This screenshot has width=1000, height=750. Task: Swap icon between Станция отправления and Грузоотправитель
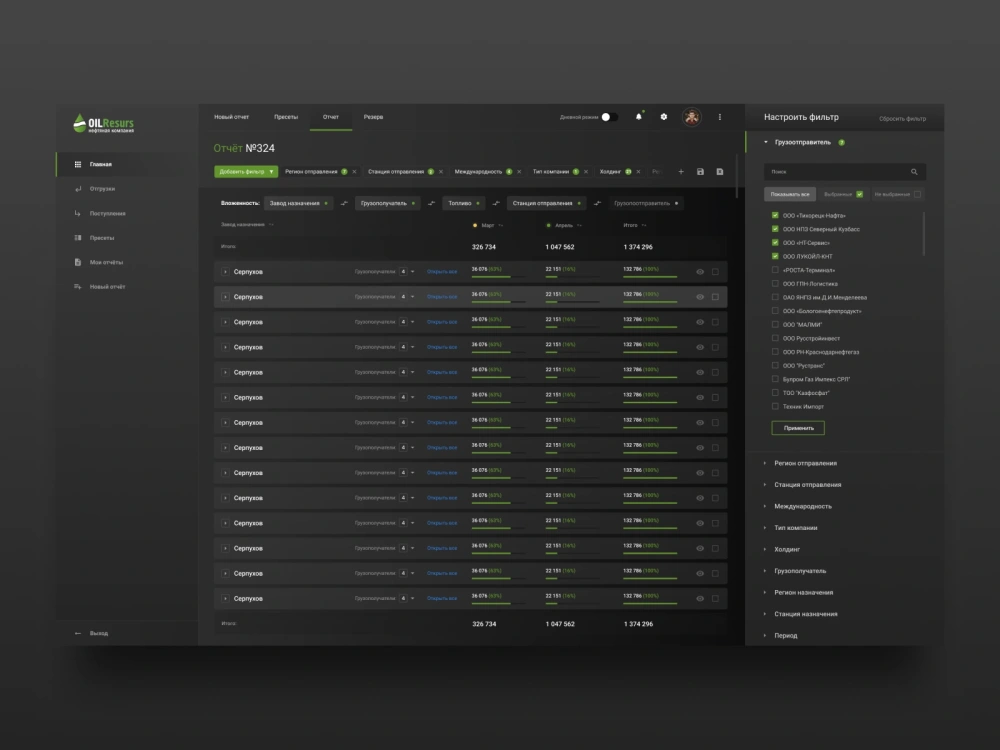click(598, 203)
